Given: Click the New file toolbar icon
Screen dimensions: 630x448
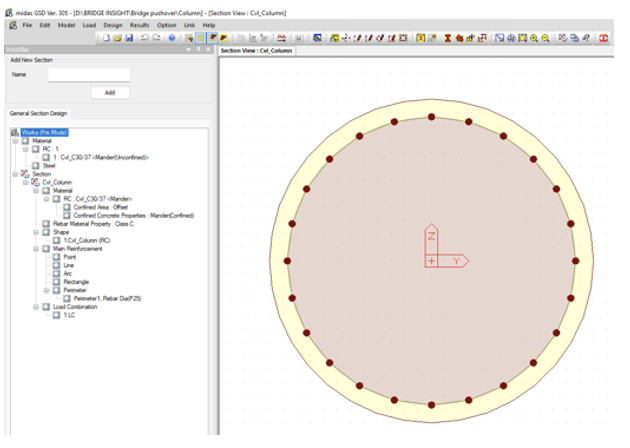Looking at the screenshot, I should [x=106, y=37].
